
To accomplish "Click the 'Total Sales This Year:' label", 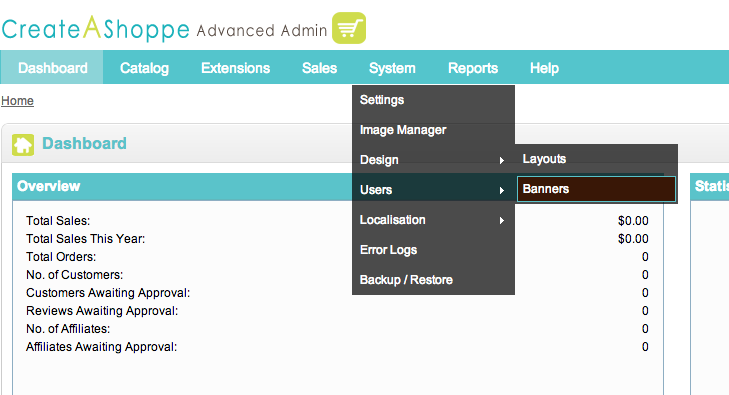I will [x=86, y=239].
